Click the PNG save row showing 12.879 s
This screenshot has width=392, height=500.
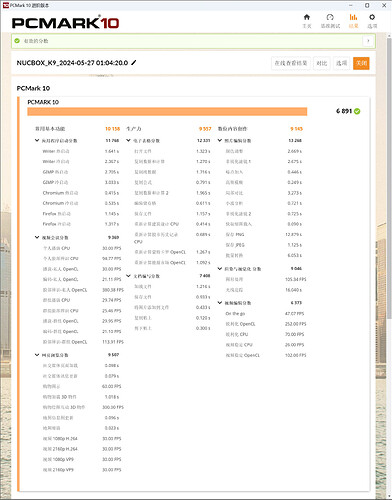pyautogui.click(x=264, y=235)
